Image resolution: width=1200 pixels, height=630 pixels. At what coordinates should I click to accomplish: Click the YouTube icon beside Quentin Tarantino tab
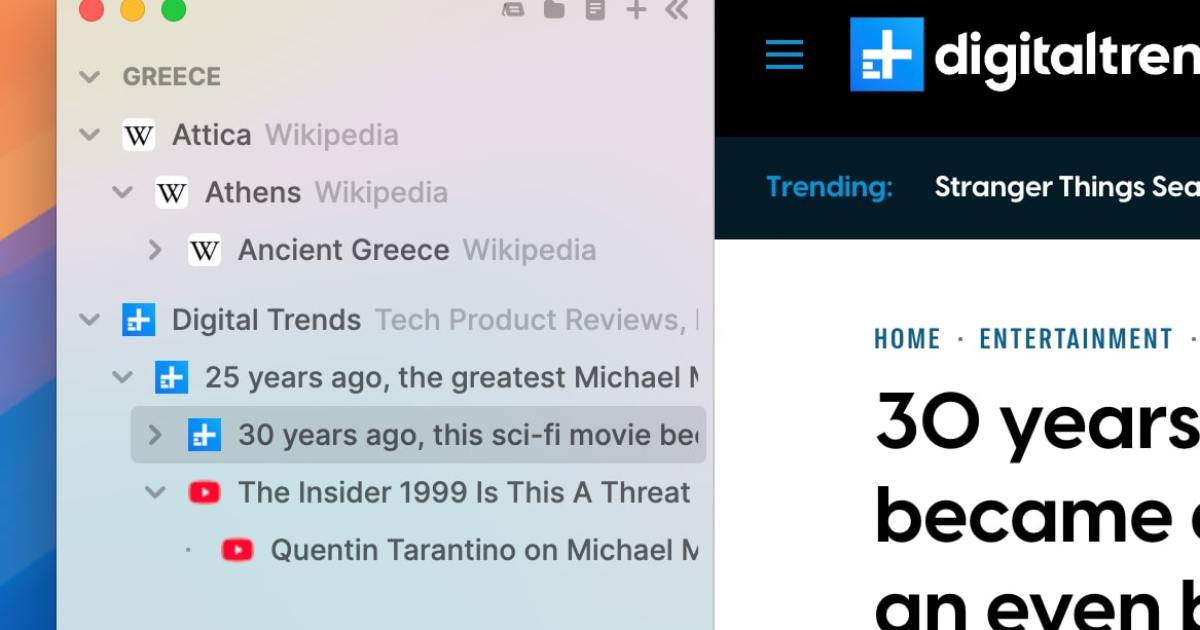237,550
